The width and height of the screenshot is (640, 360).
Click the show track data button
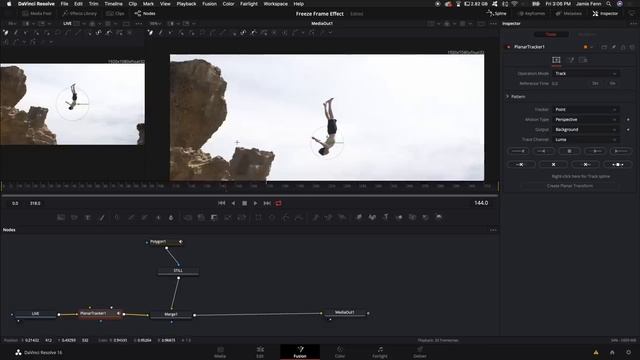[618, 164]
